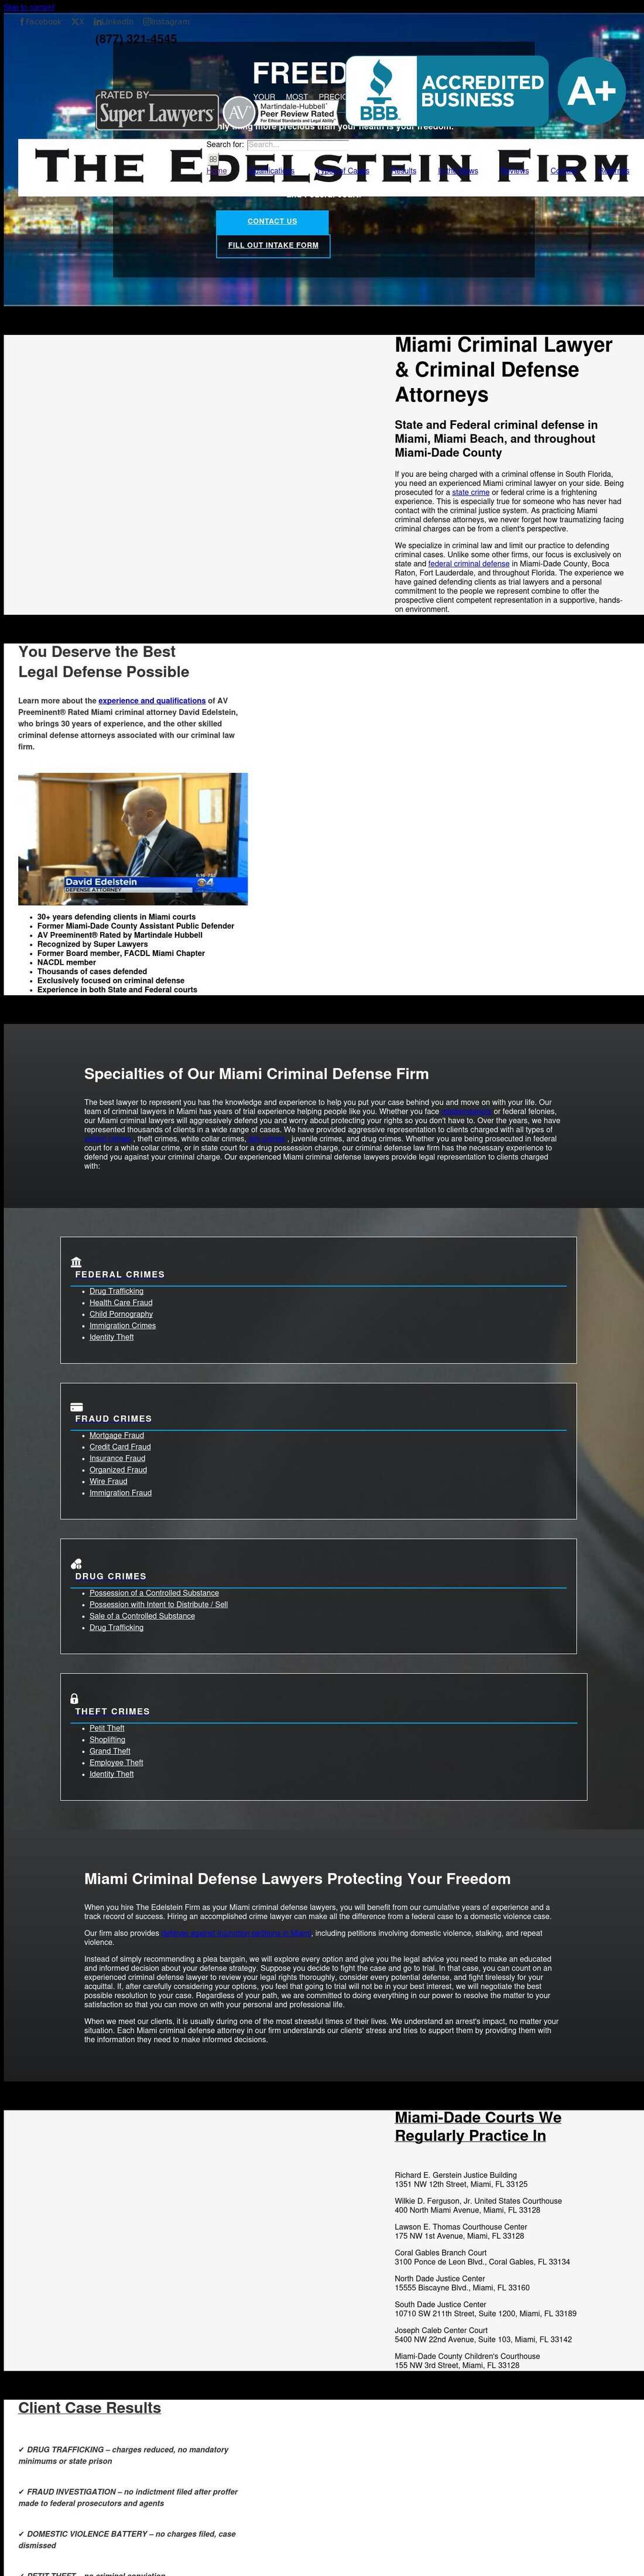Select the Richard E. Gerstein Justice Building text

click(456, 2175)
